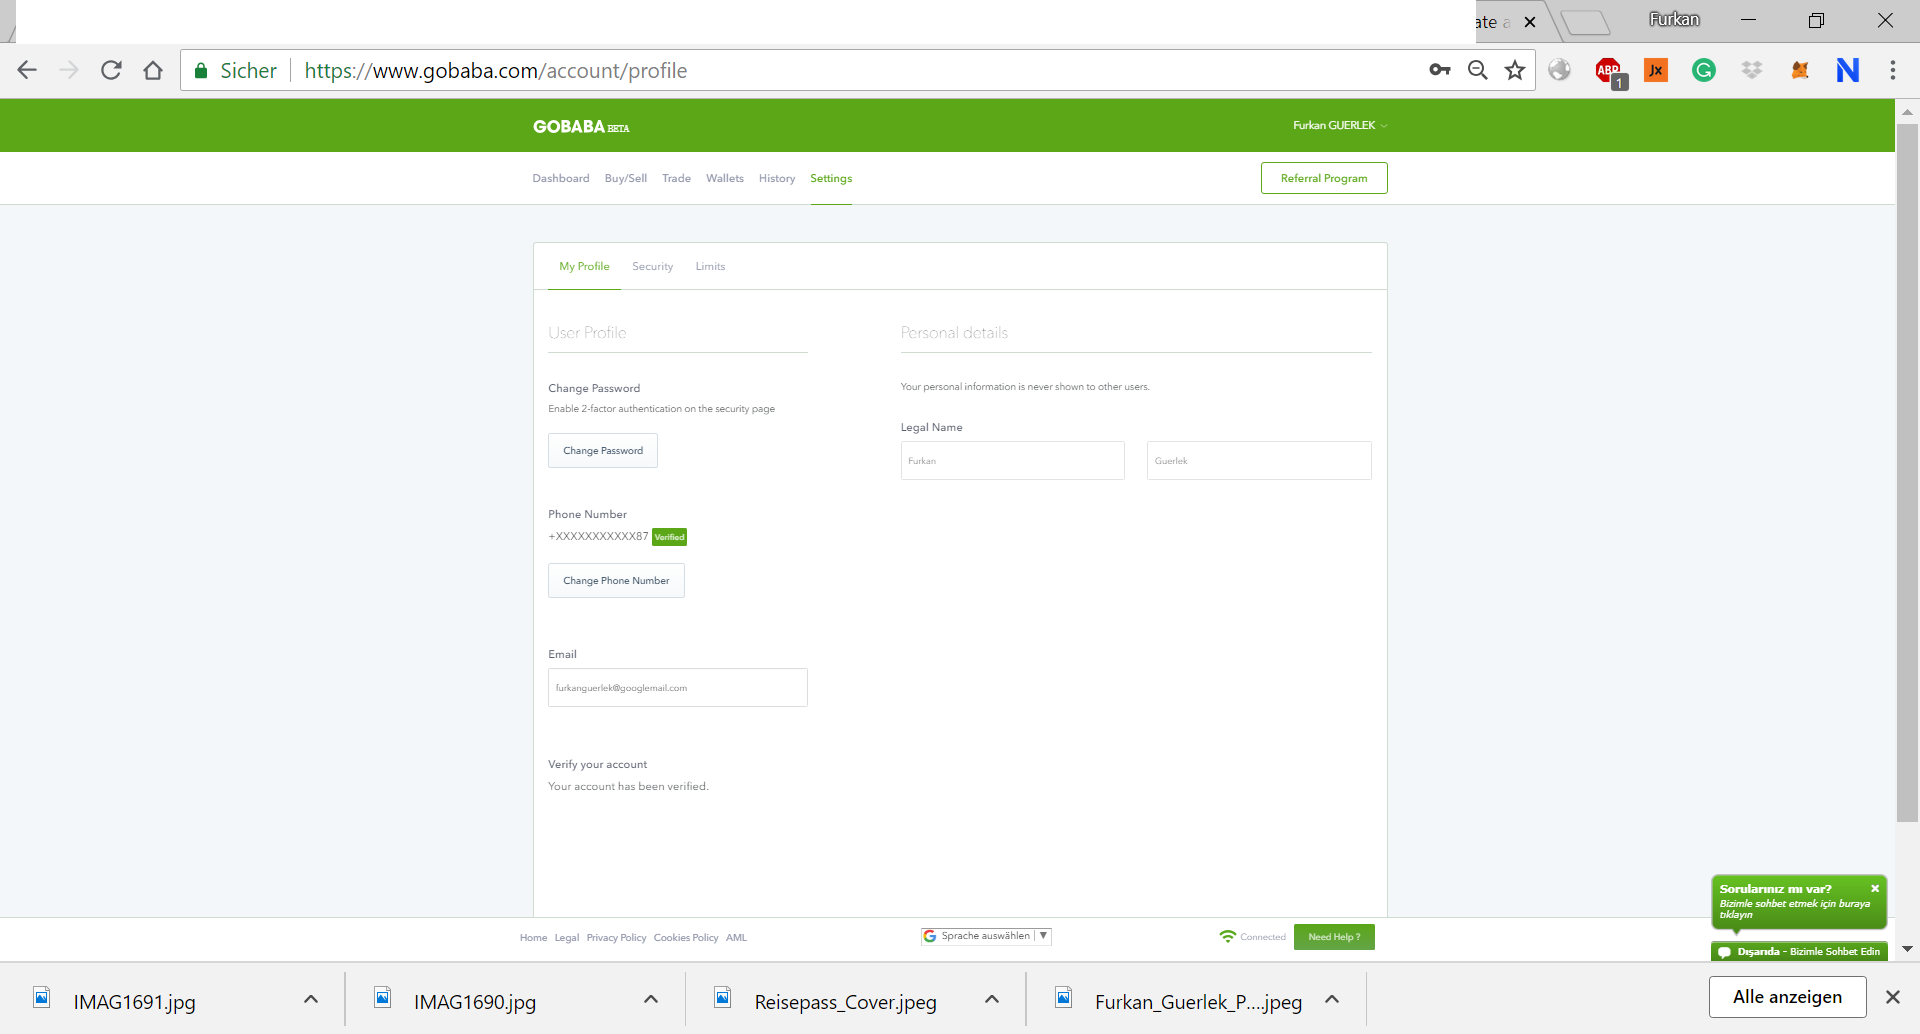This screenshot has width=1920, height=1034.
Task: Open the Dashboard menu item
Action: [561, 178]
